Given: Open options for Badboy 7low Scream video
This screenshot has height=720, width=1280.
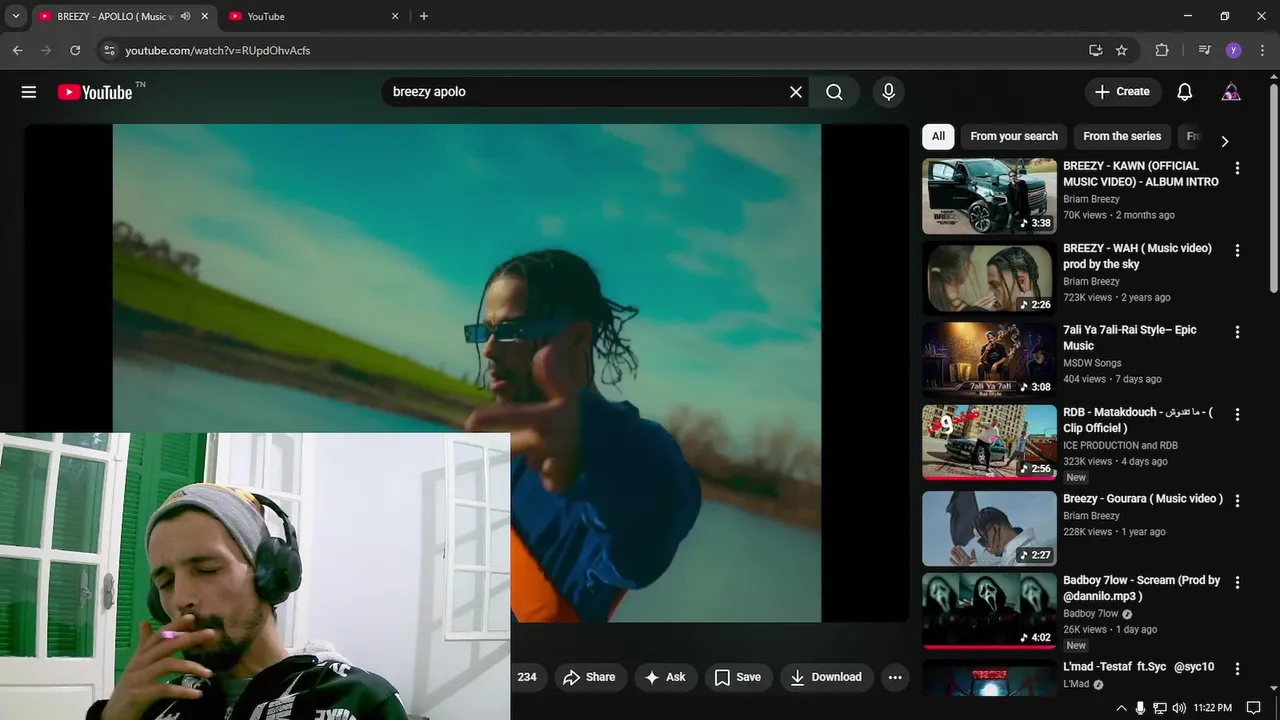Looking at the screenshot, I should click(1237, 582).
